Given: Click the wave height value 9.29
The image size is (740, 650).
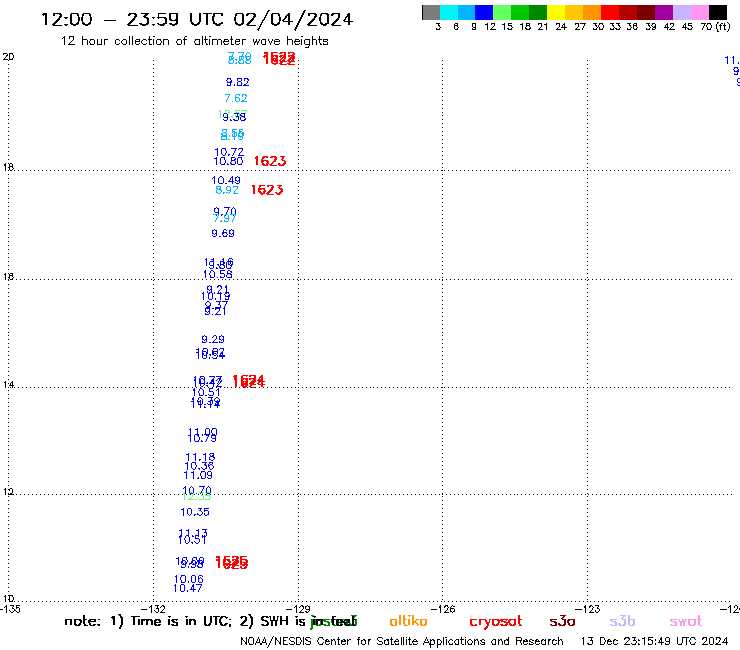Looking at the screenshot, I should (213, 339).
